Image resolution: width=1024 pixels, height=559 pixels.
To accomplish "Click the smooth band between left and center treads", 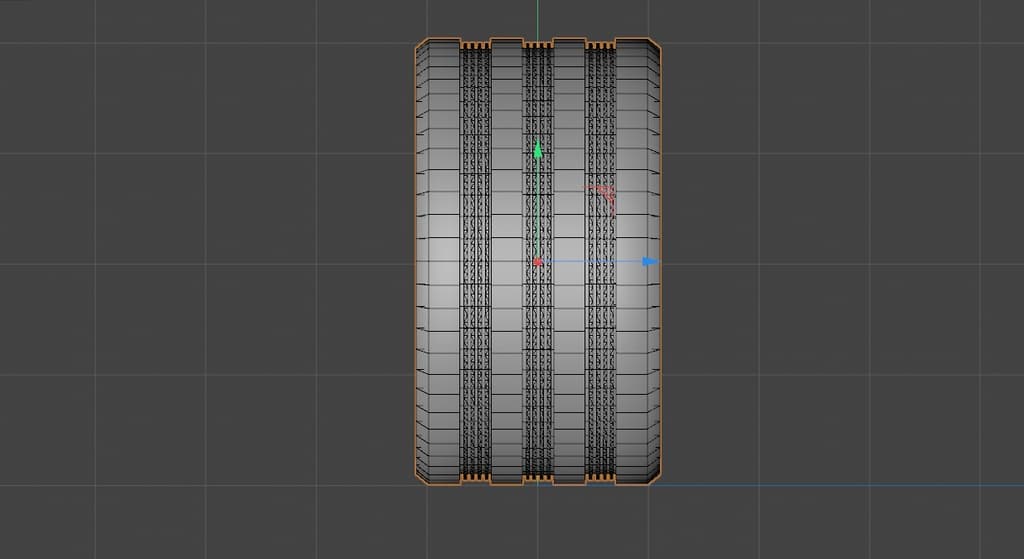I will click(506, 300).
